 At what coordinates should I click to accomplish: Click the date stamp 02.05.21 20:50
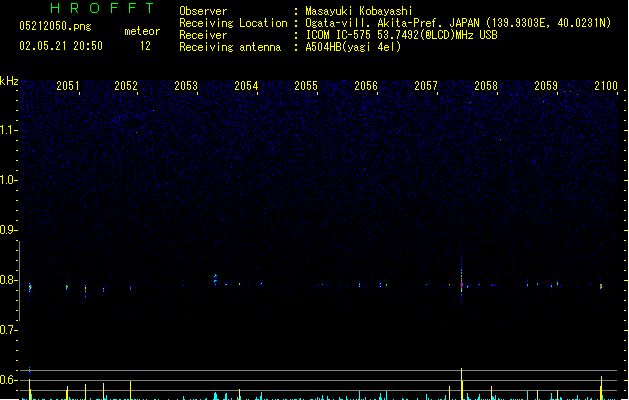tap(61, 46)
